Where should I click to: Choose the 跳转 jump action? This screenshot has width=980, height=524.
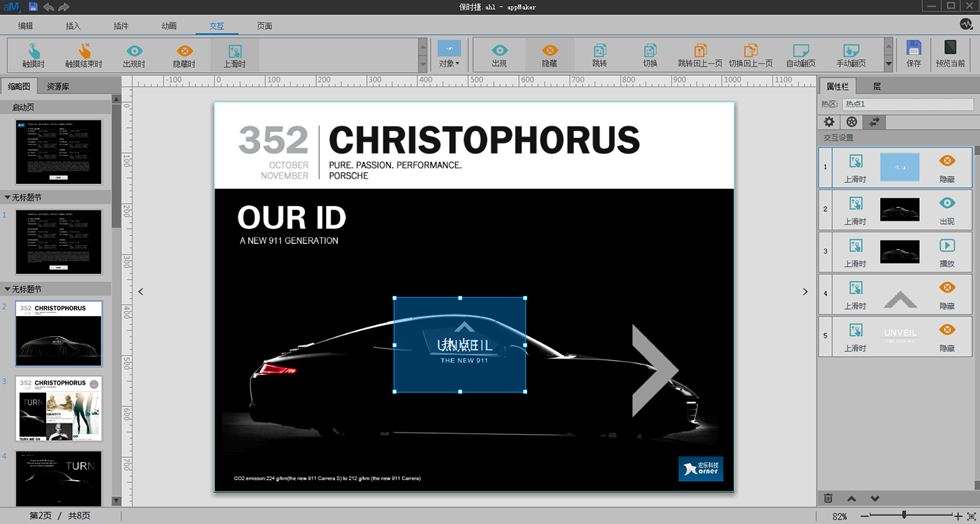pos(599,56)
